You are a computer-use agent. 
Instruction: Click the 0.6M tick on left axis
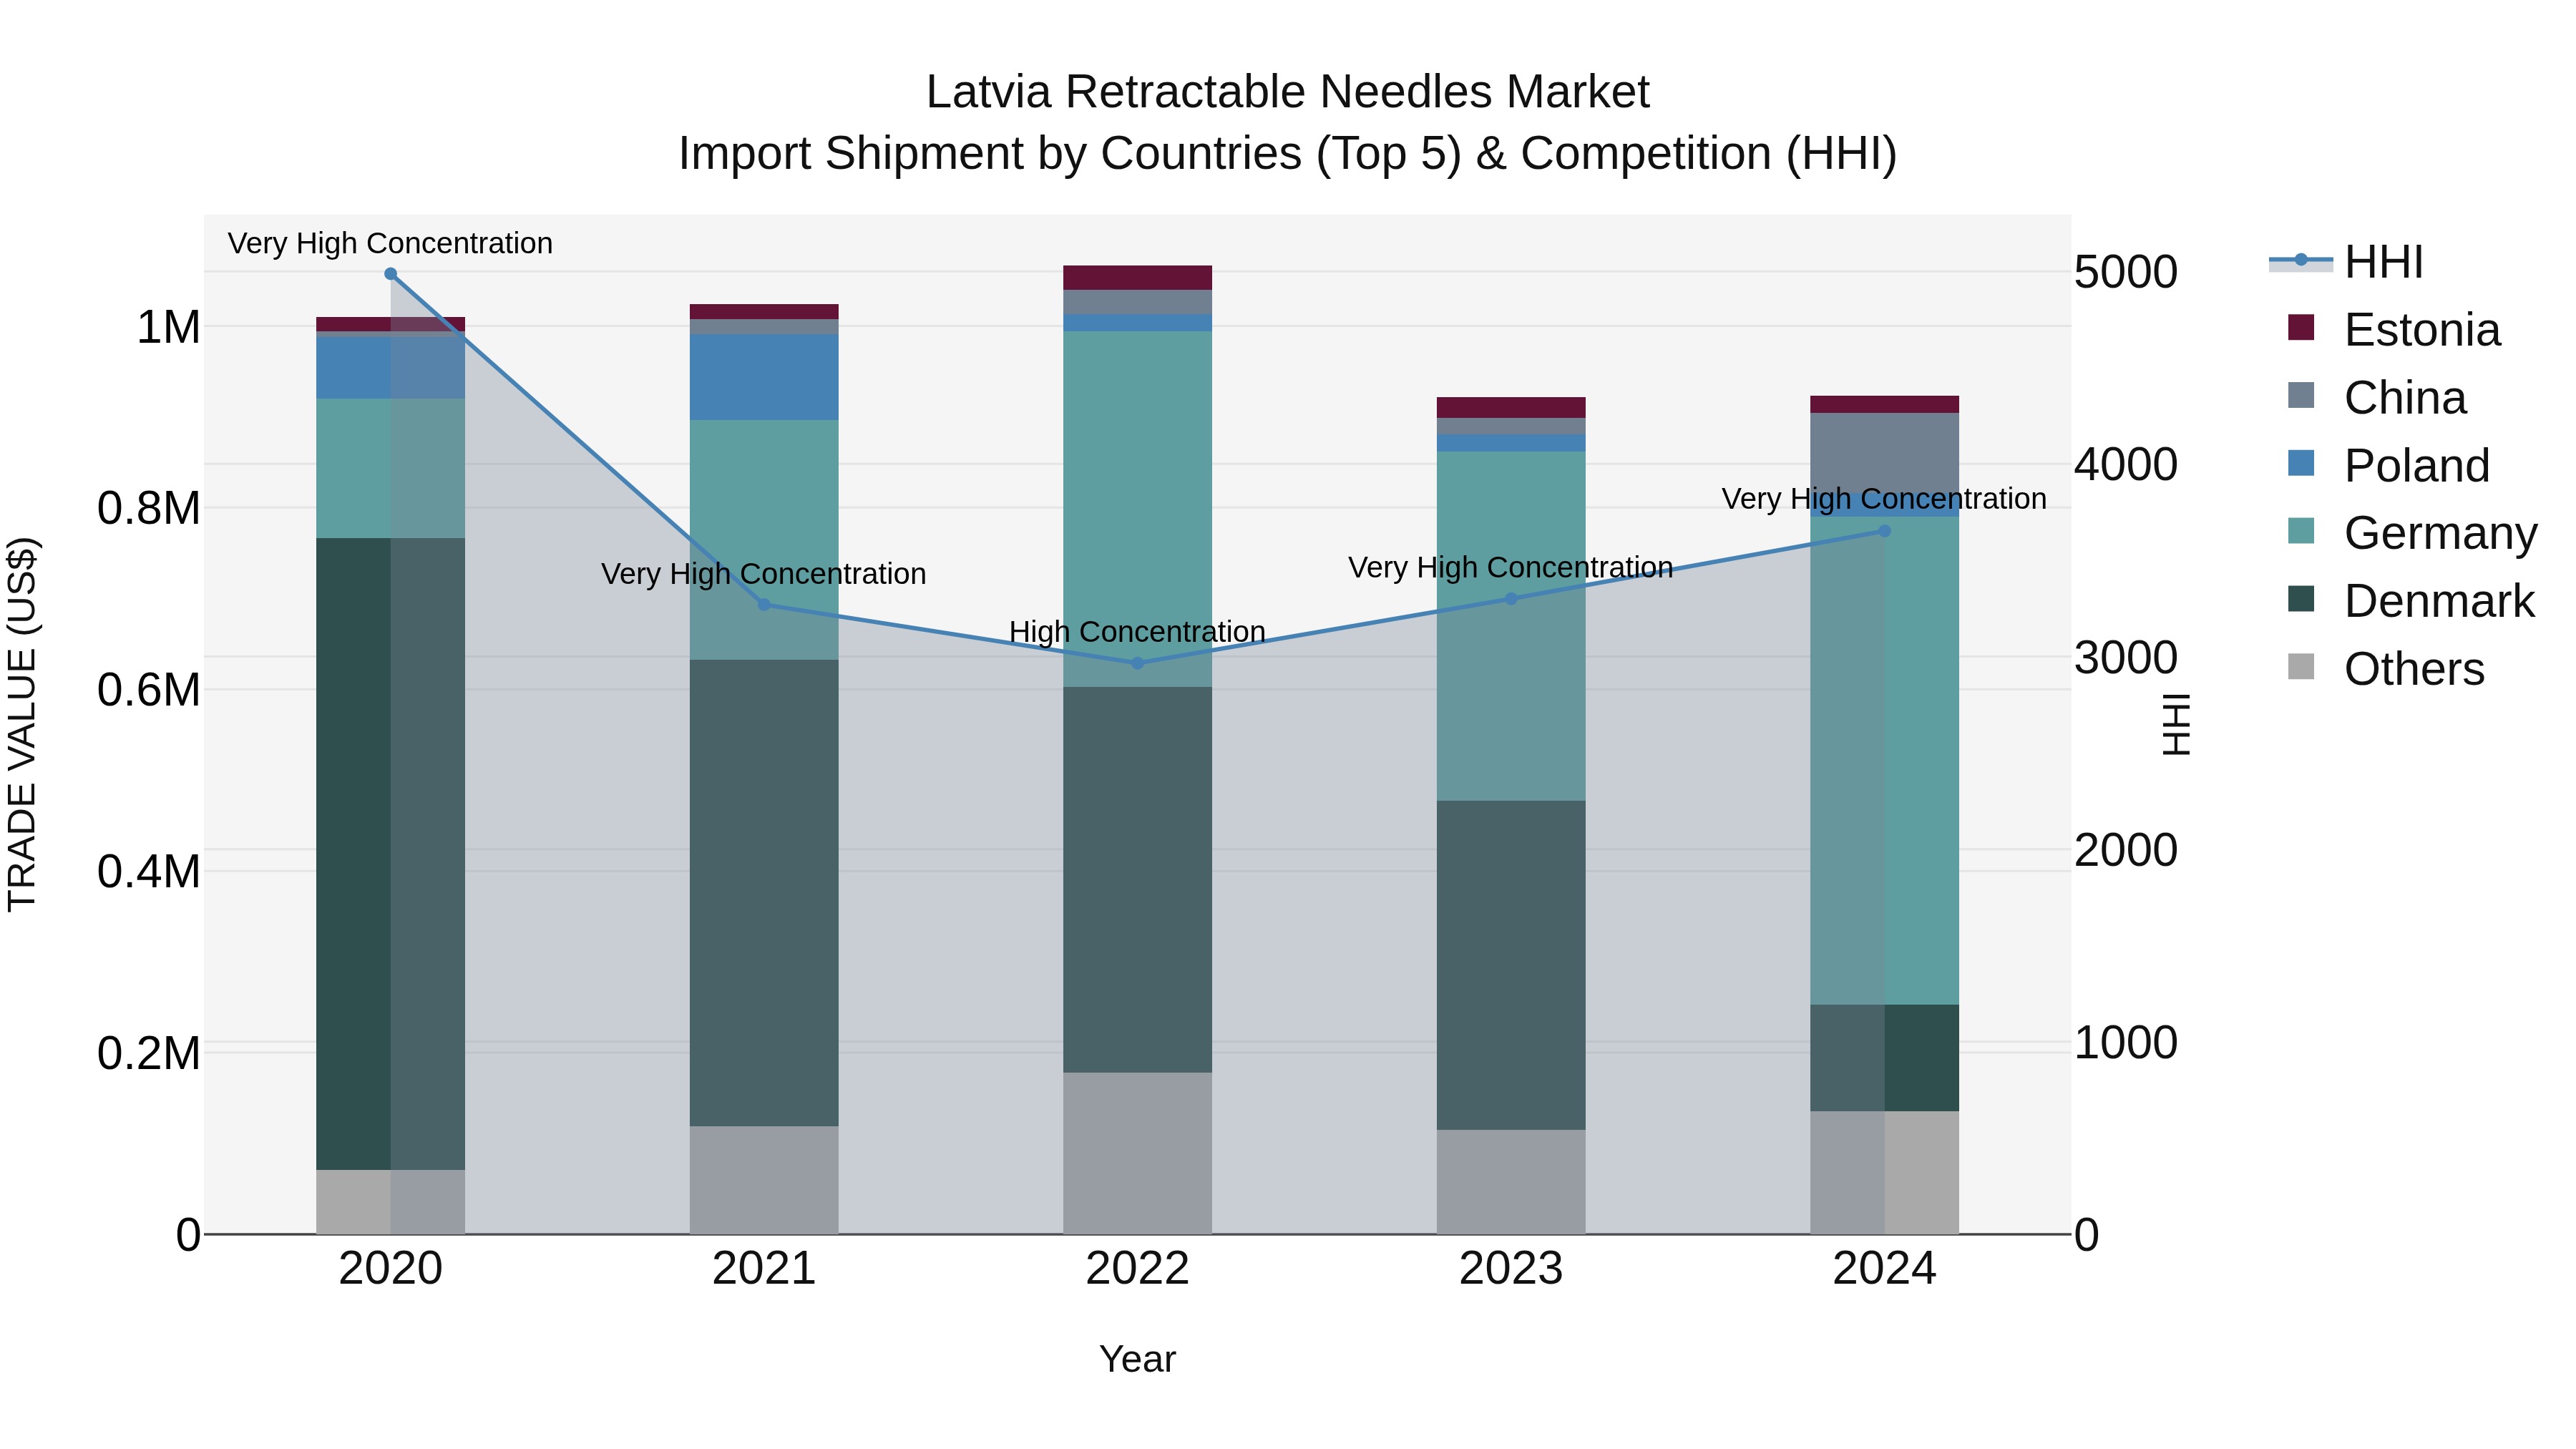[x=149, y=690]
